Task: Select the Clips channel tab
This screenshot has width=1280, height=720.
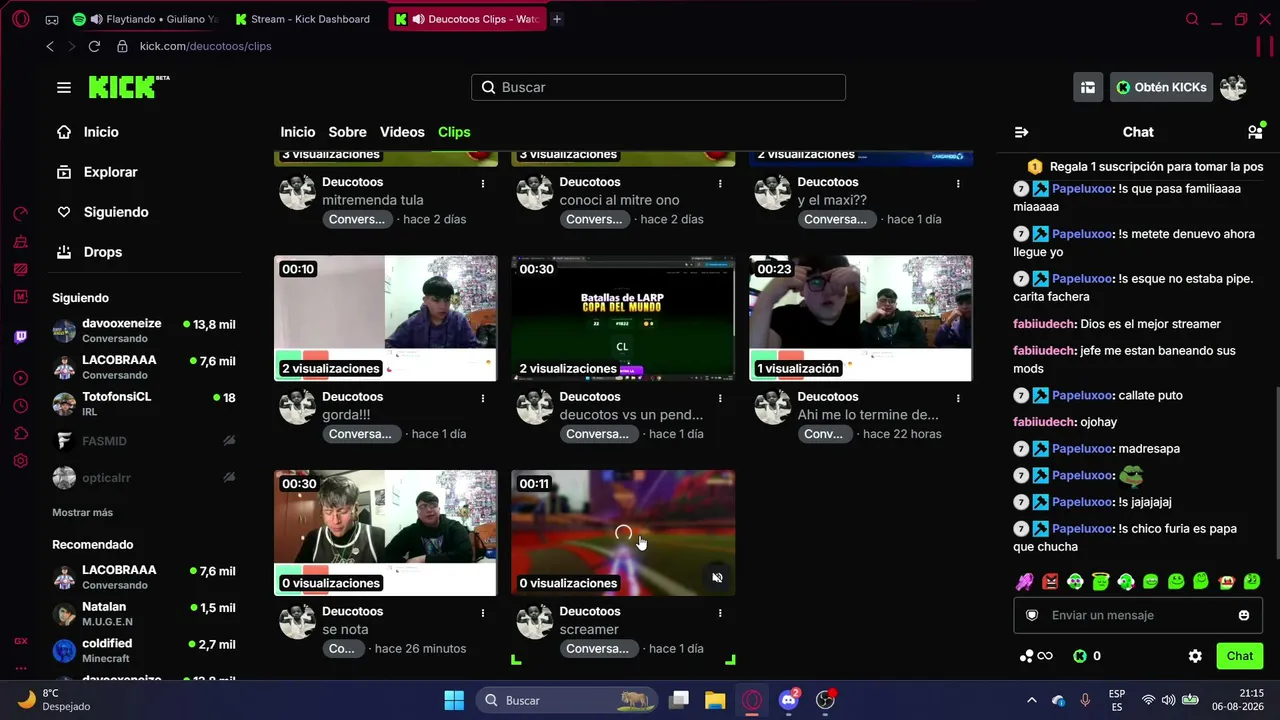Action: pyautogui.click(x=454, y=132)
